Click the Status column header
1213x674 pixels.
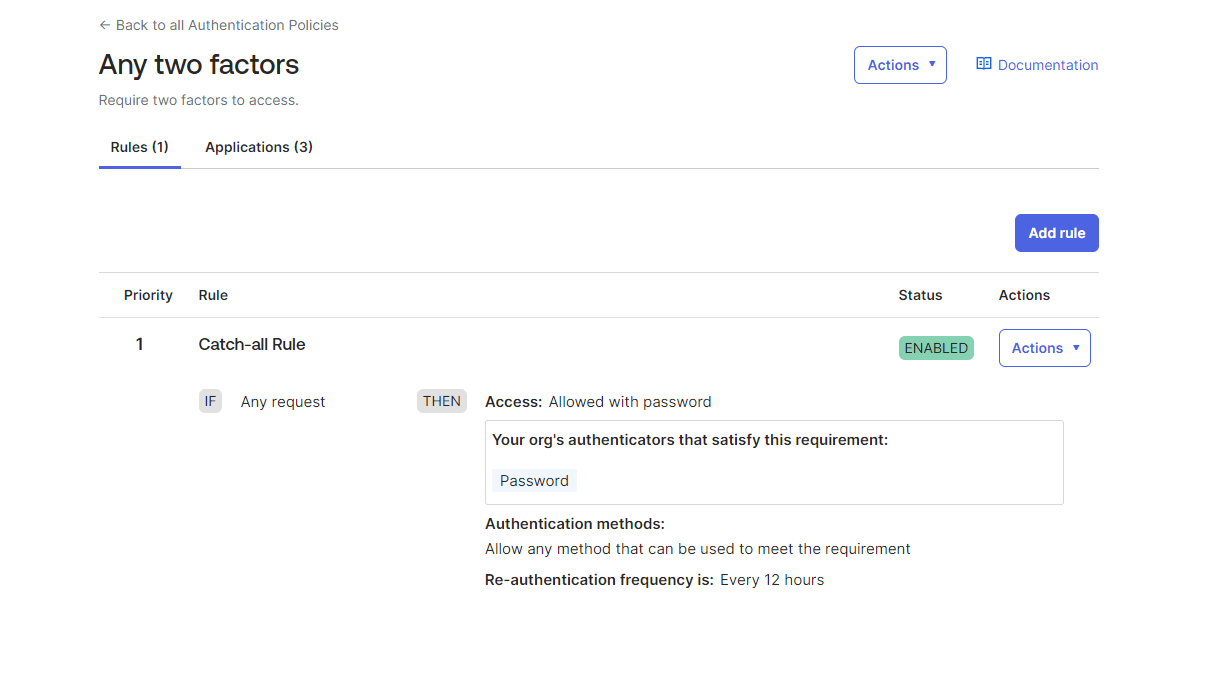pyautogui.click(x=920, y=295)
